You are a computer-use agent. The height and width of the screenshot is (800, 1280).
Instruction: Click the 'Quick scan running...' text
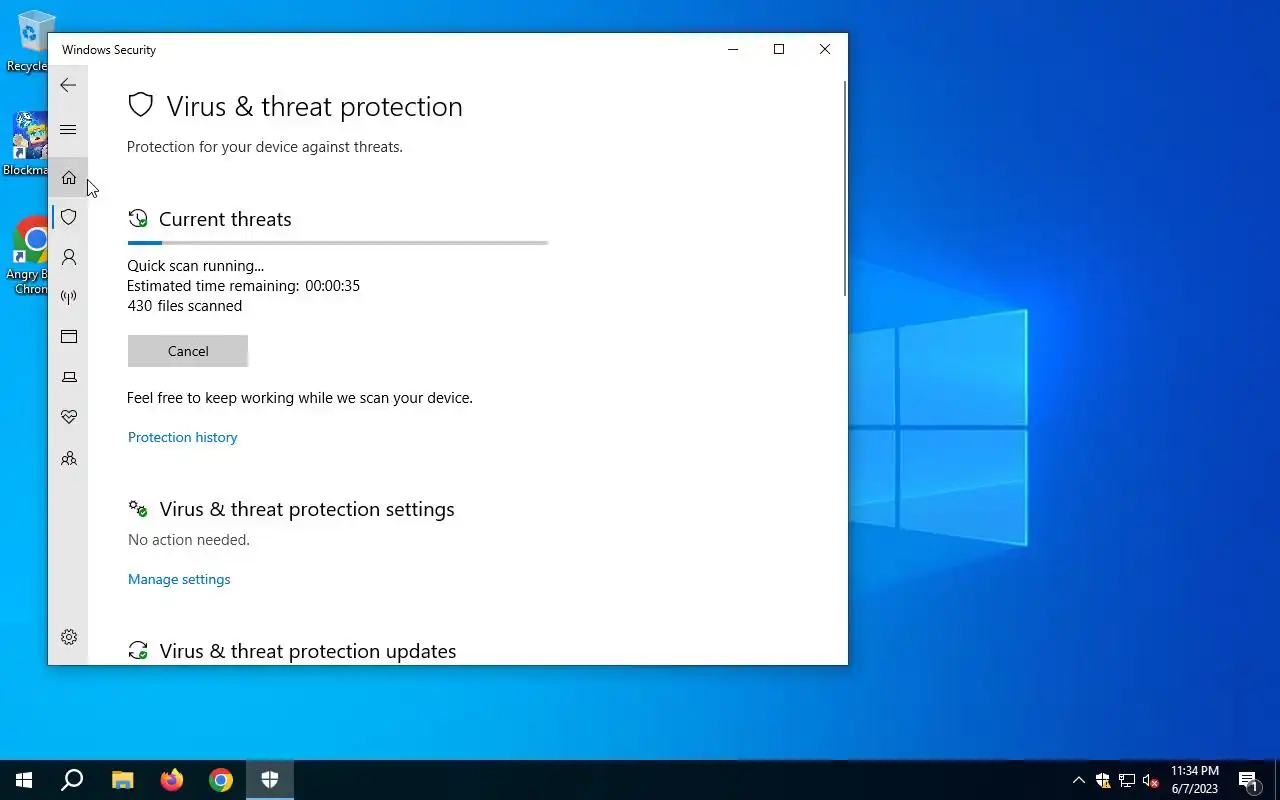pyautogui.click(x=196, y=266)
